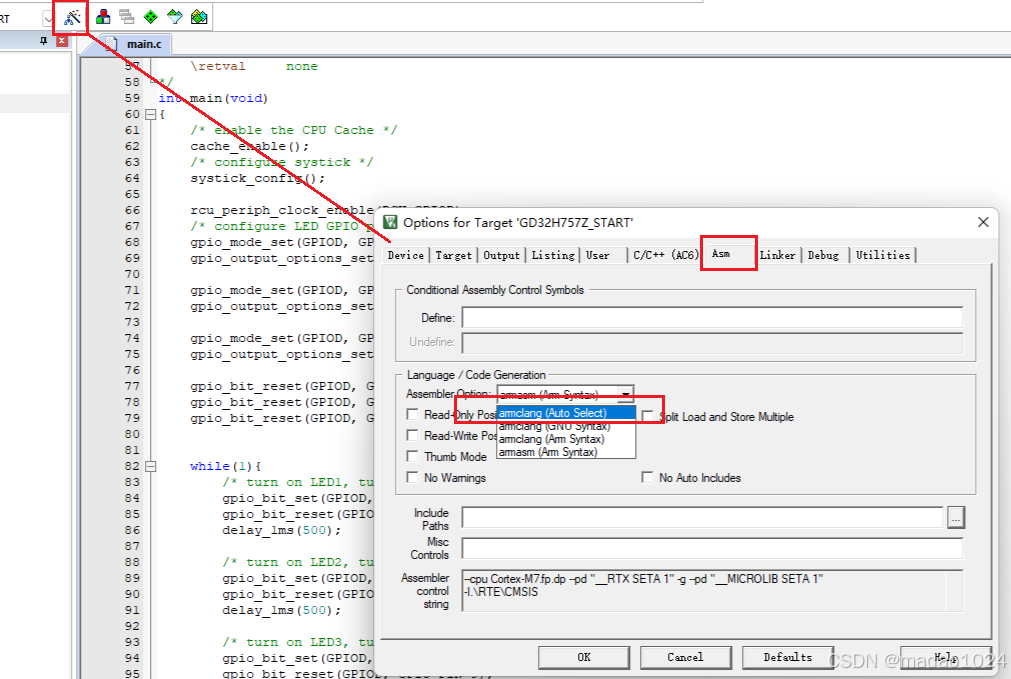Open the target selection dropdown in toolbar
This screenshot has height=679, width=1011.
click(x=48, y=19)
